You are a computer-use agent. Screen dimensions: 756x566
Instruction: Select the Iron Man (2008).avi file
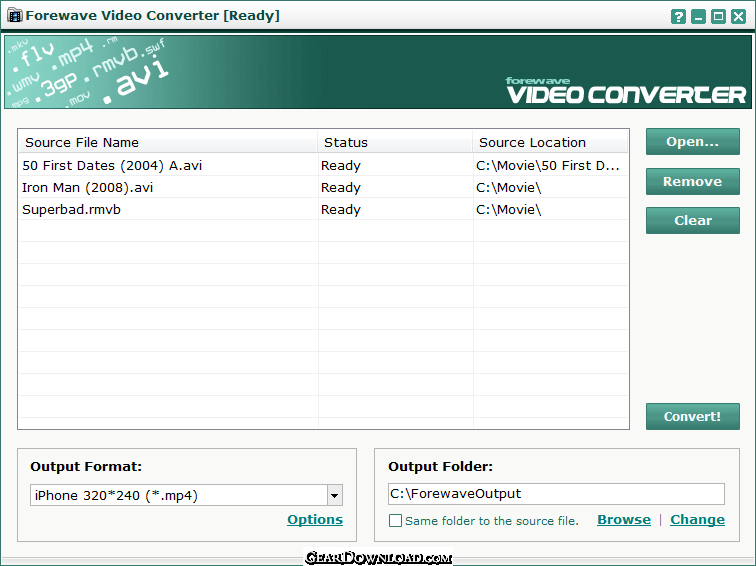point(87,188)
